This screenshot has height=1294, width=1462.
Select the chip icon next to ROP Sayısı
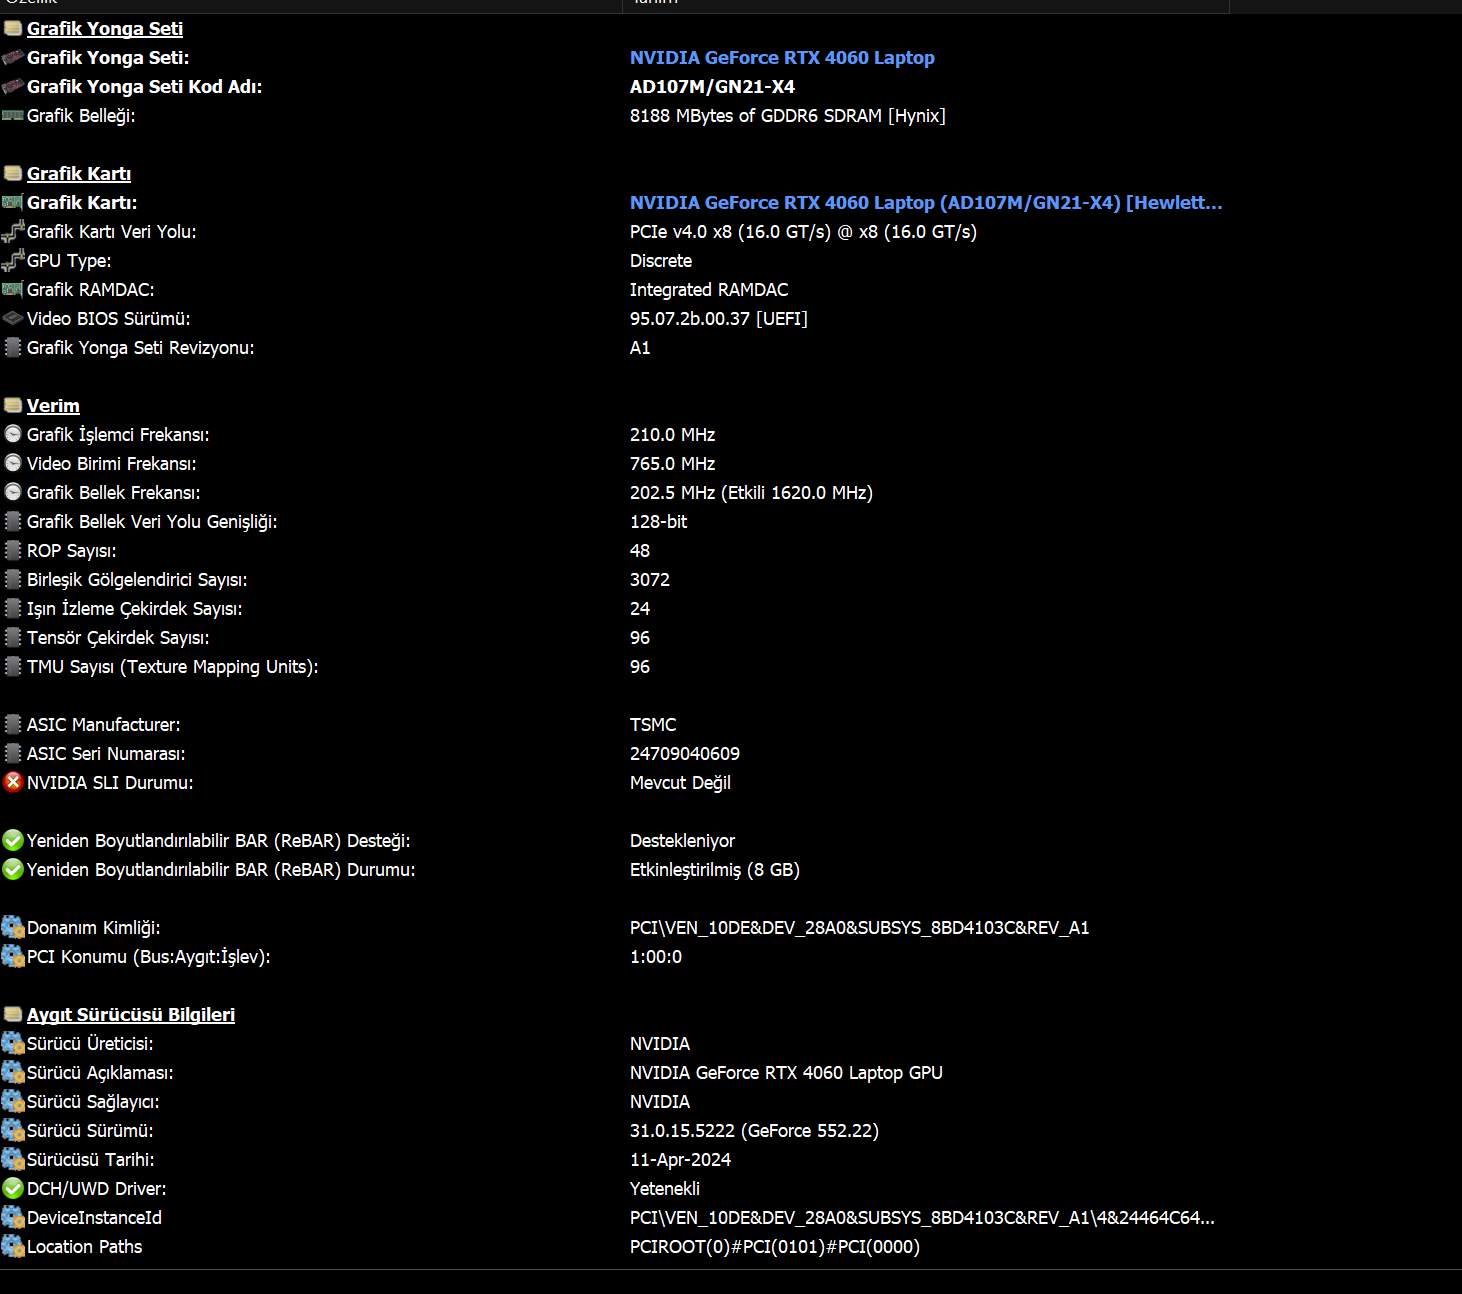[13, 551]
